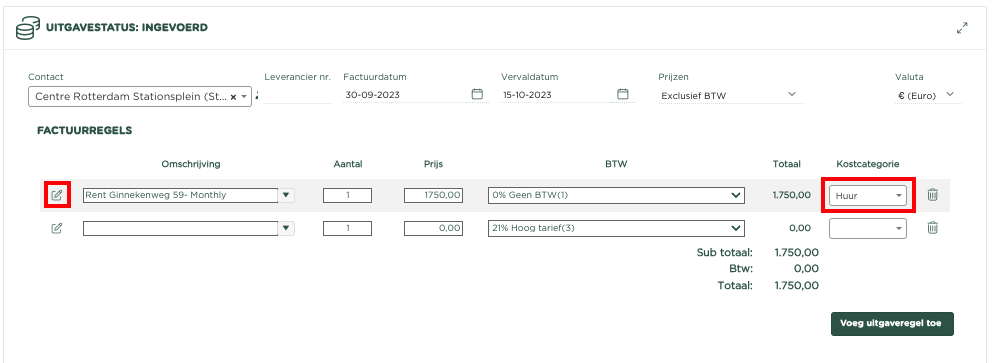The image size is (994, 363).
Task: Click the coin stack icon next to Uitgavestatus
Action: [29, 29]
